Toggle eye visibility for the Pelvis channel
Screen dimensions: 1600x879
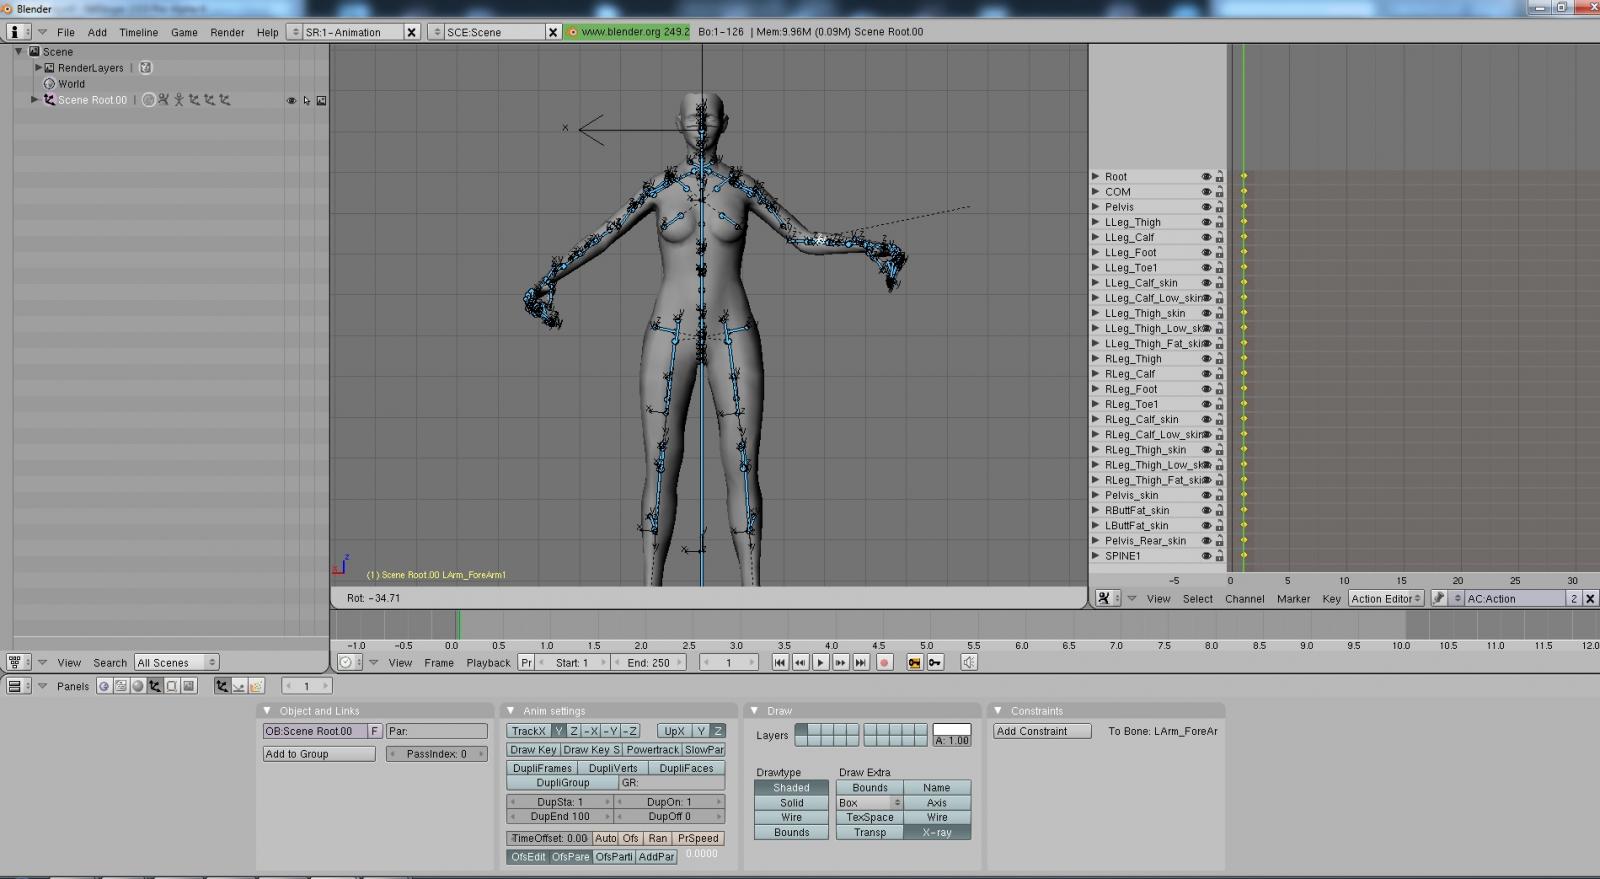[1206, 207]
